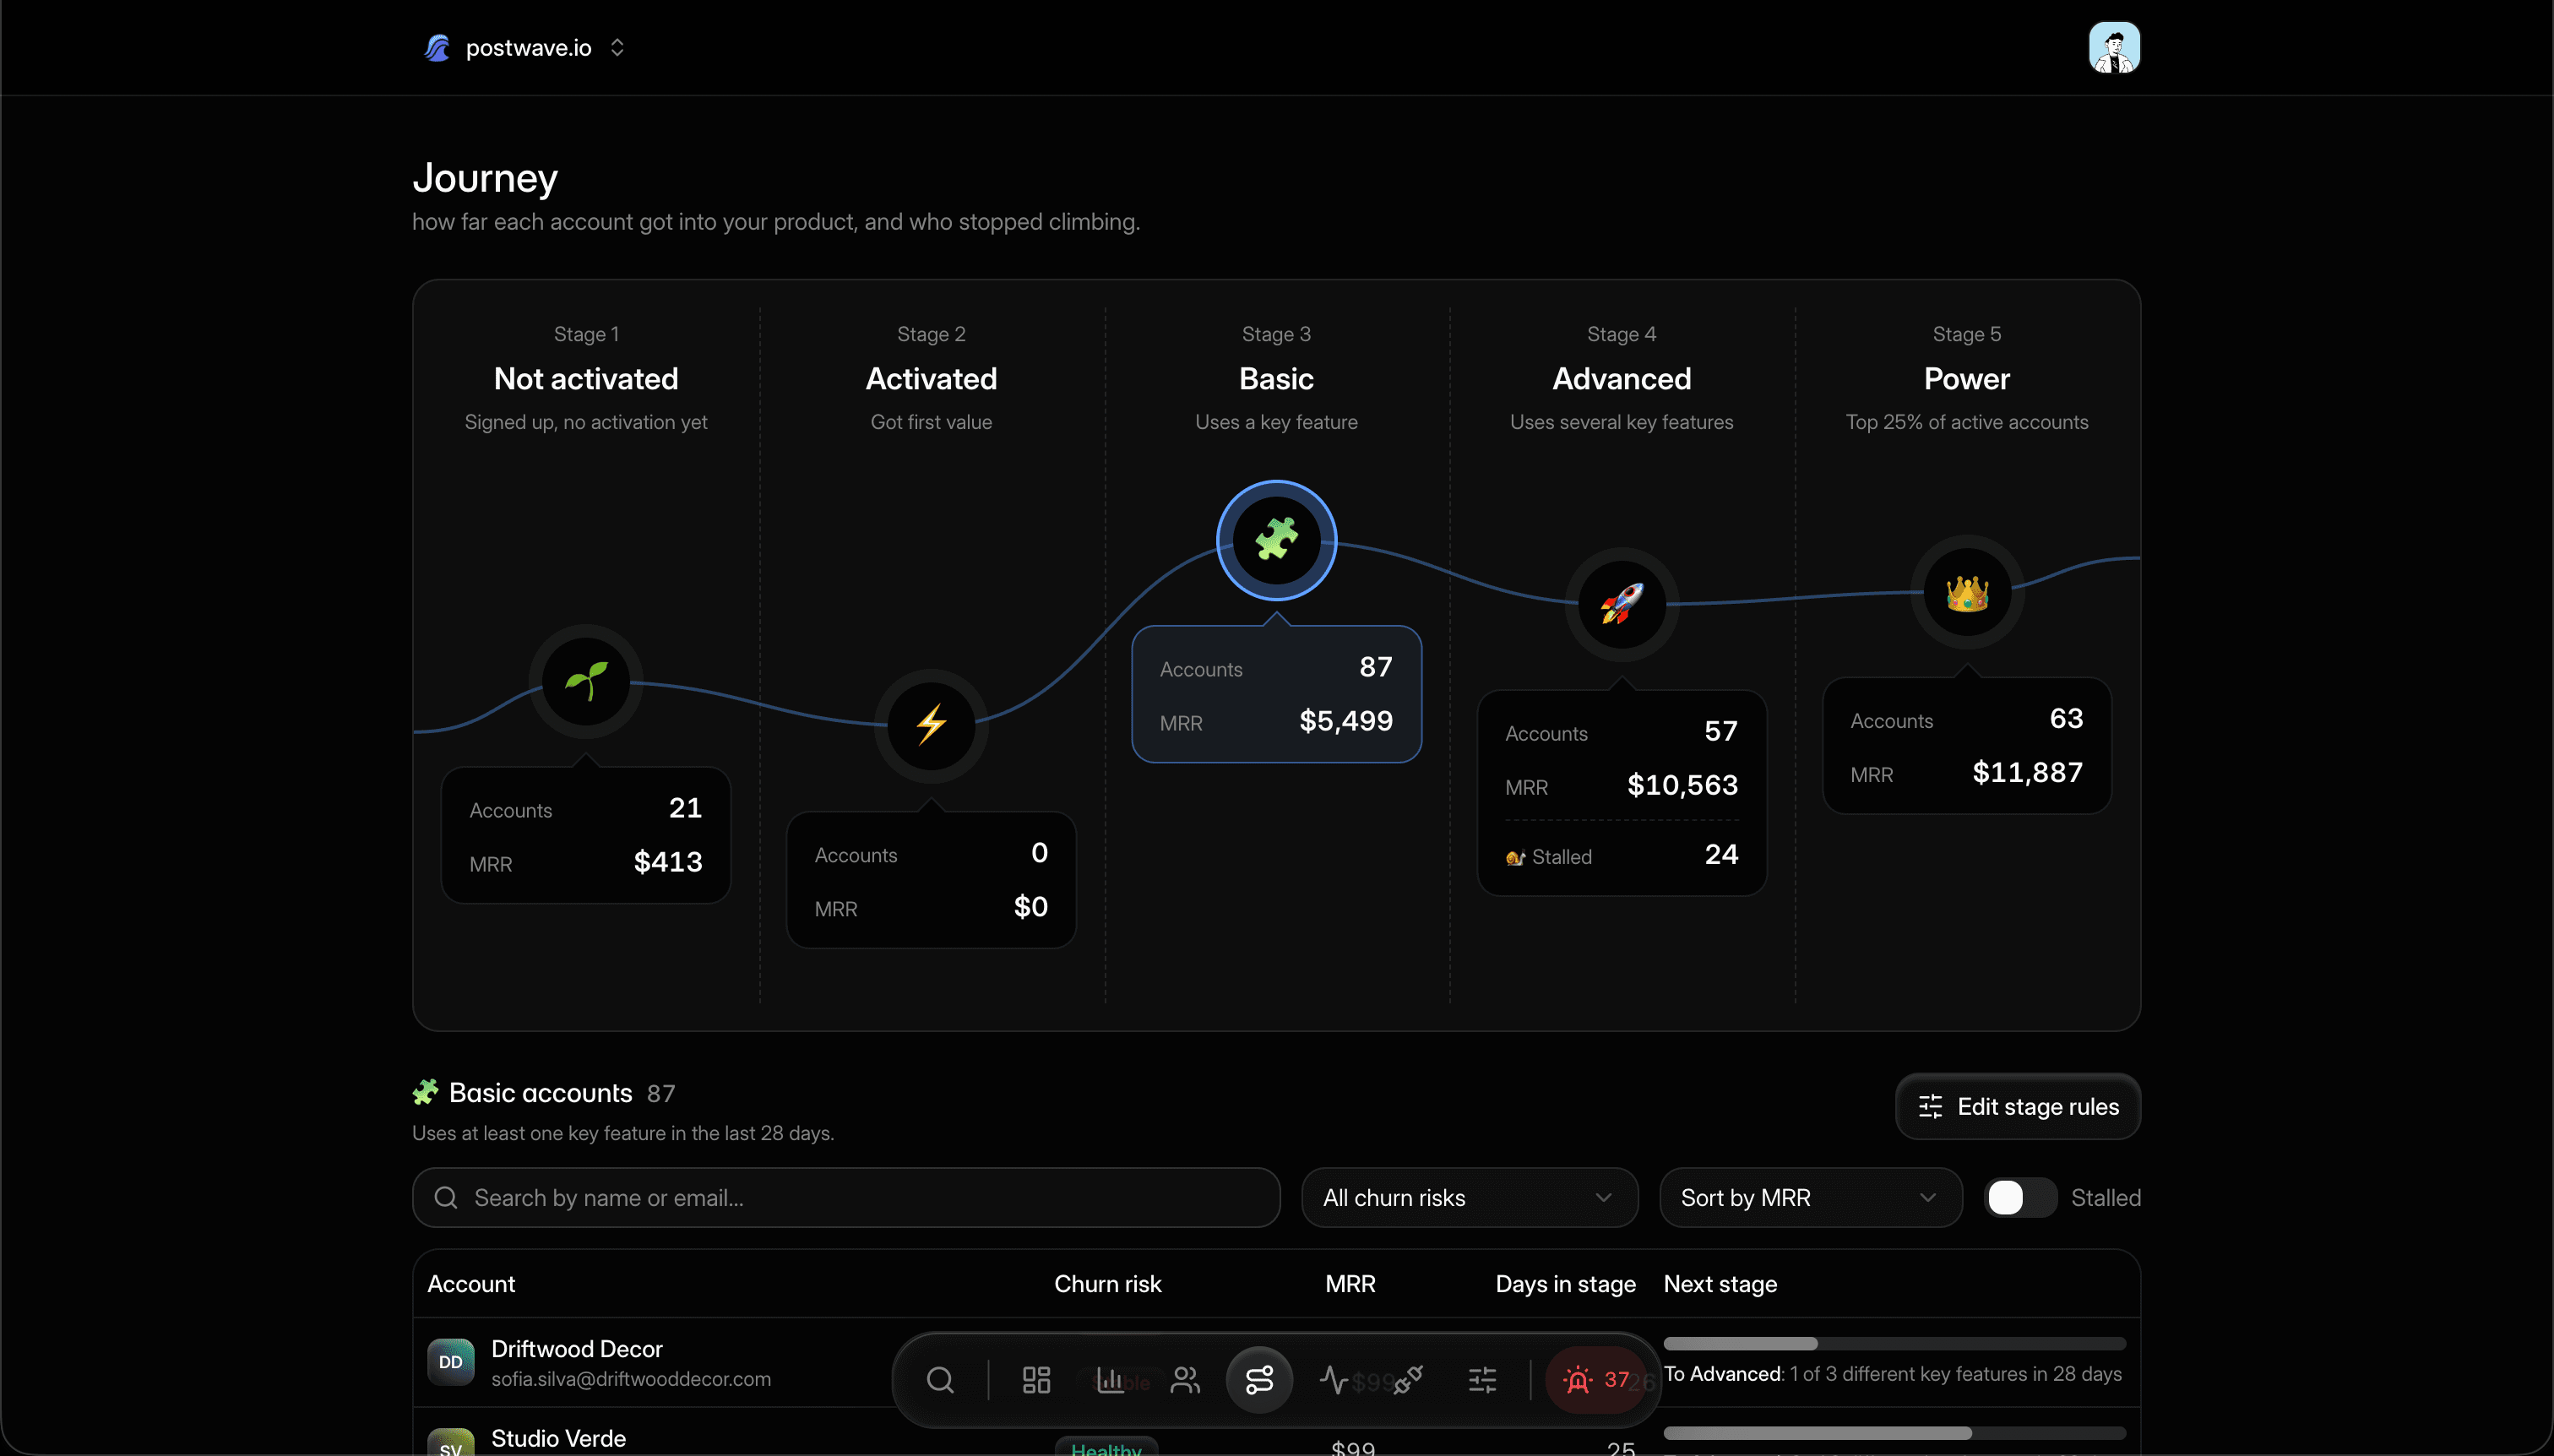Screen dimensions: 2554x1456
Task: Open the bar chart analytics icon
Action: point(1110,1380)
